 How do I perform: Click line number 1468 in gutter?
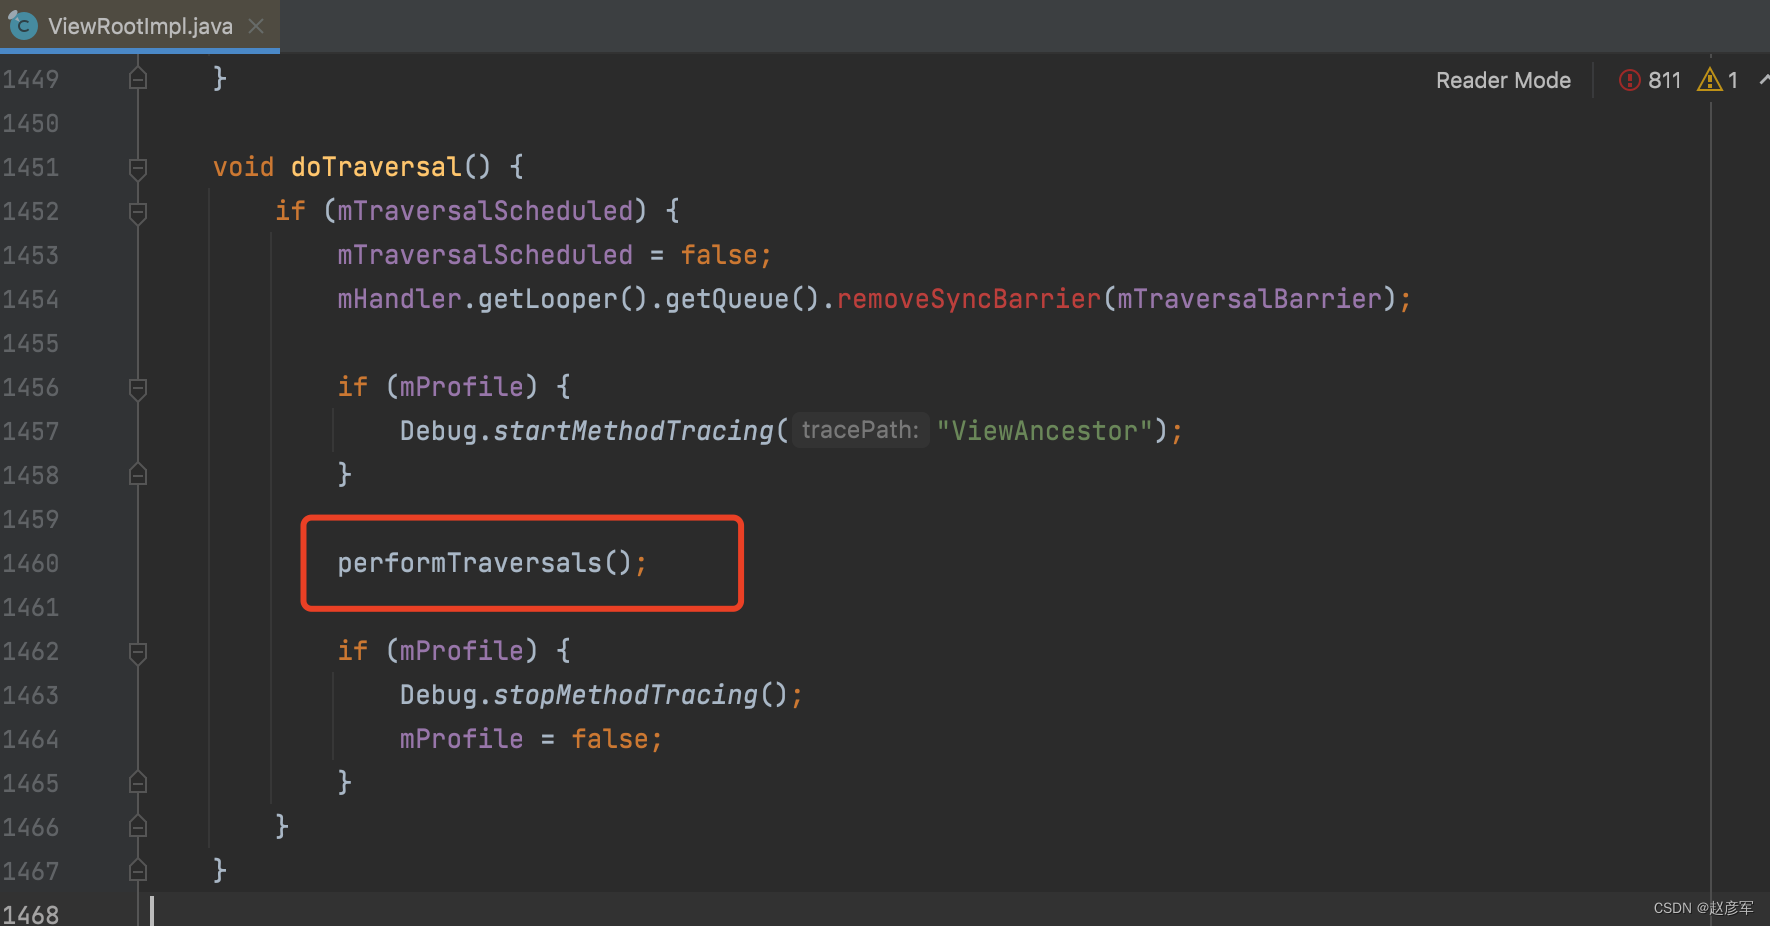pos(31,914)
